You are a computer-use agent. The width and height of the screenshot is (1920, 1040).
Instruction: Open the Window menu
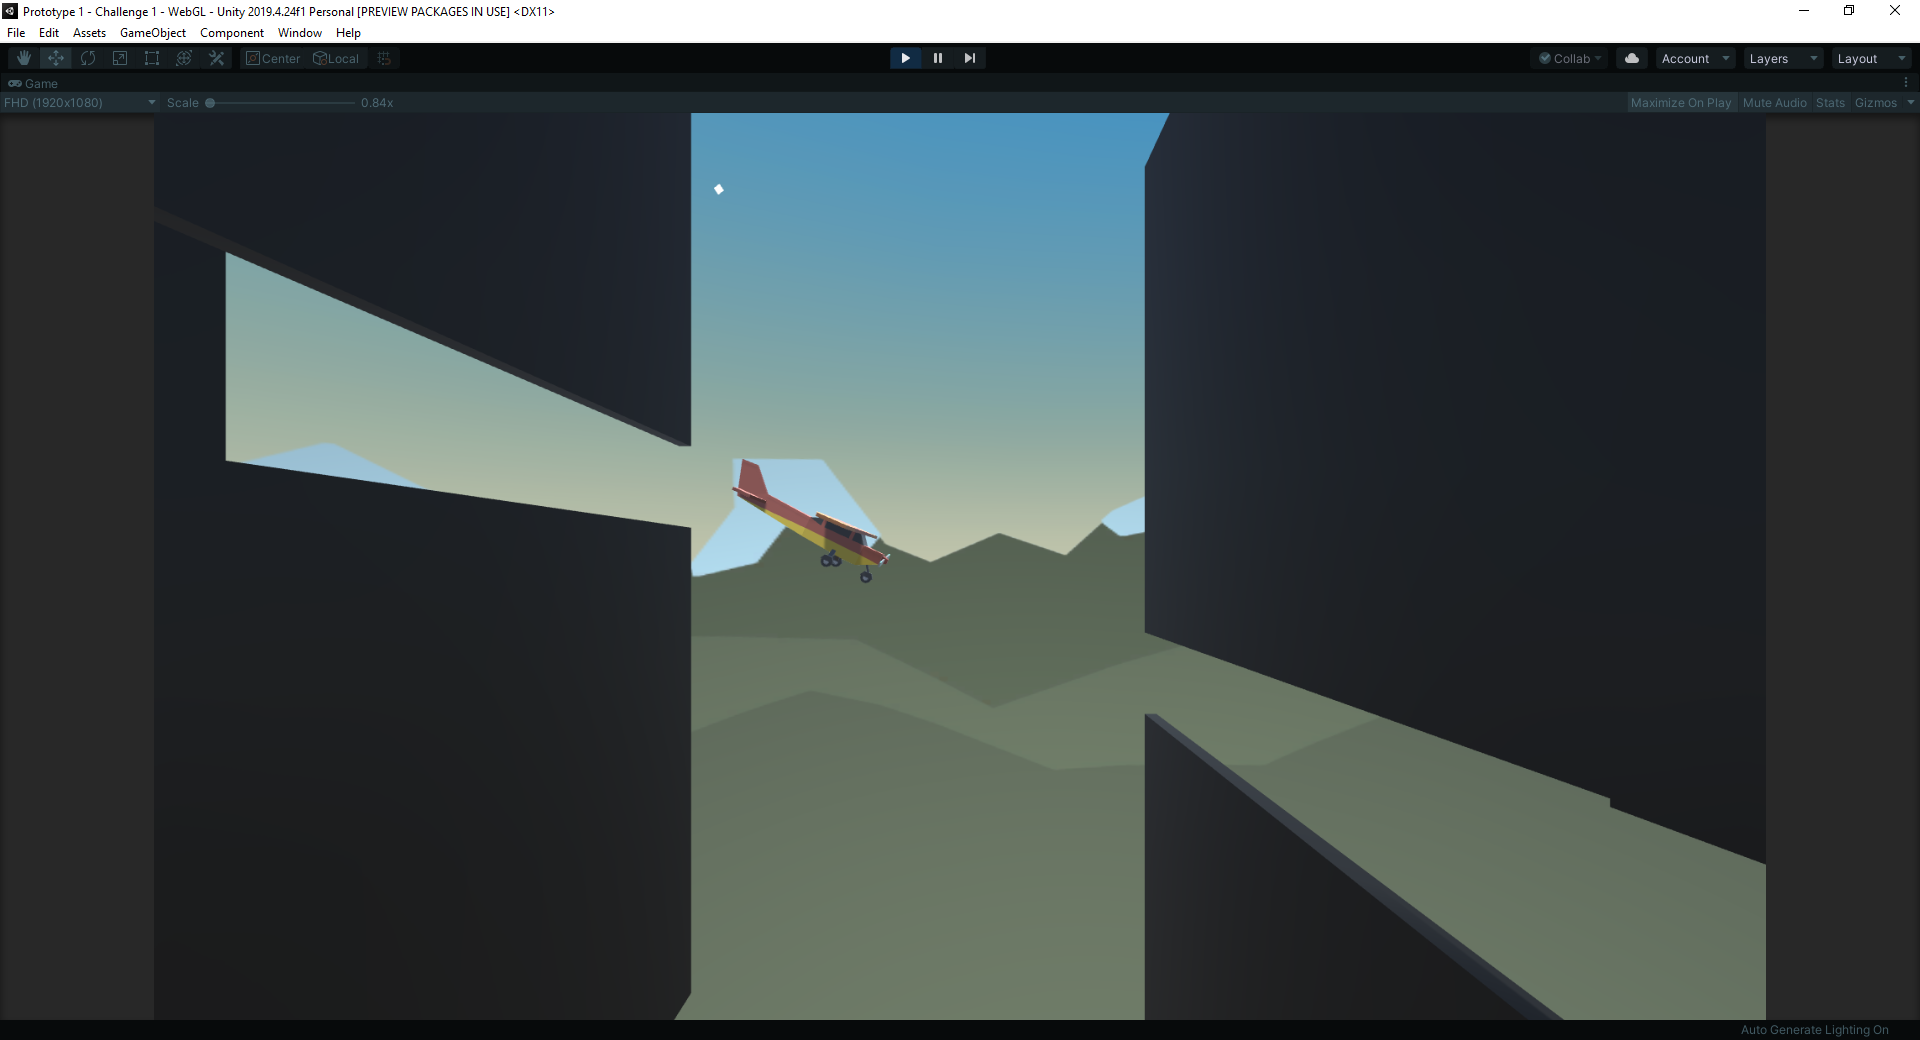click(x=300, y=32)
